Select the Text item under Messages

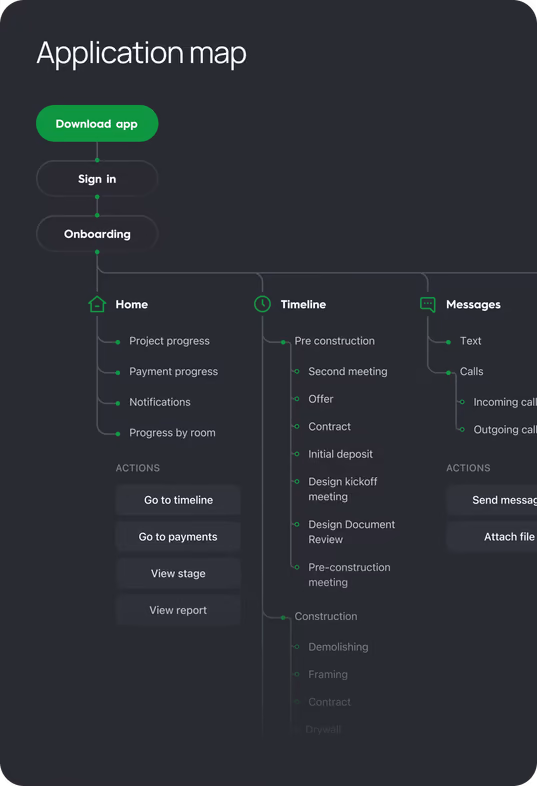[471, 341]
